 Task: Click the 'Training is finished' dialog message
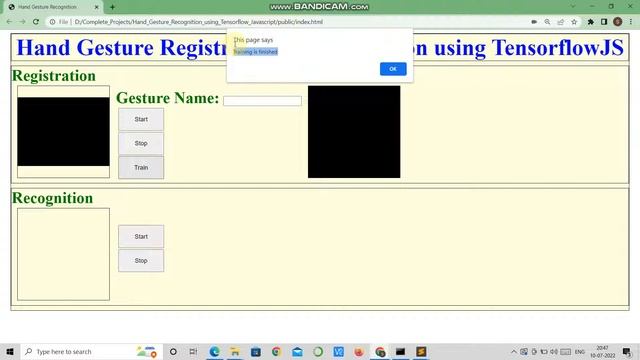tap(256, 52)
